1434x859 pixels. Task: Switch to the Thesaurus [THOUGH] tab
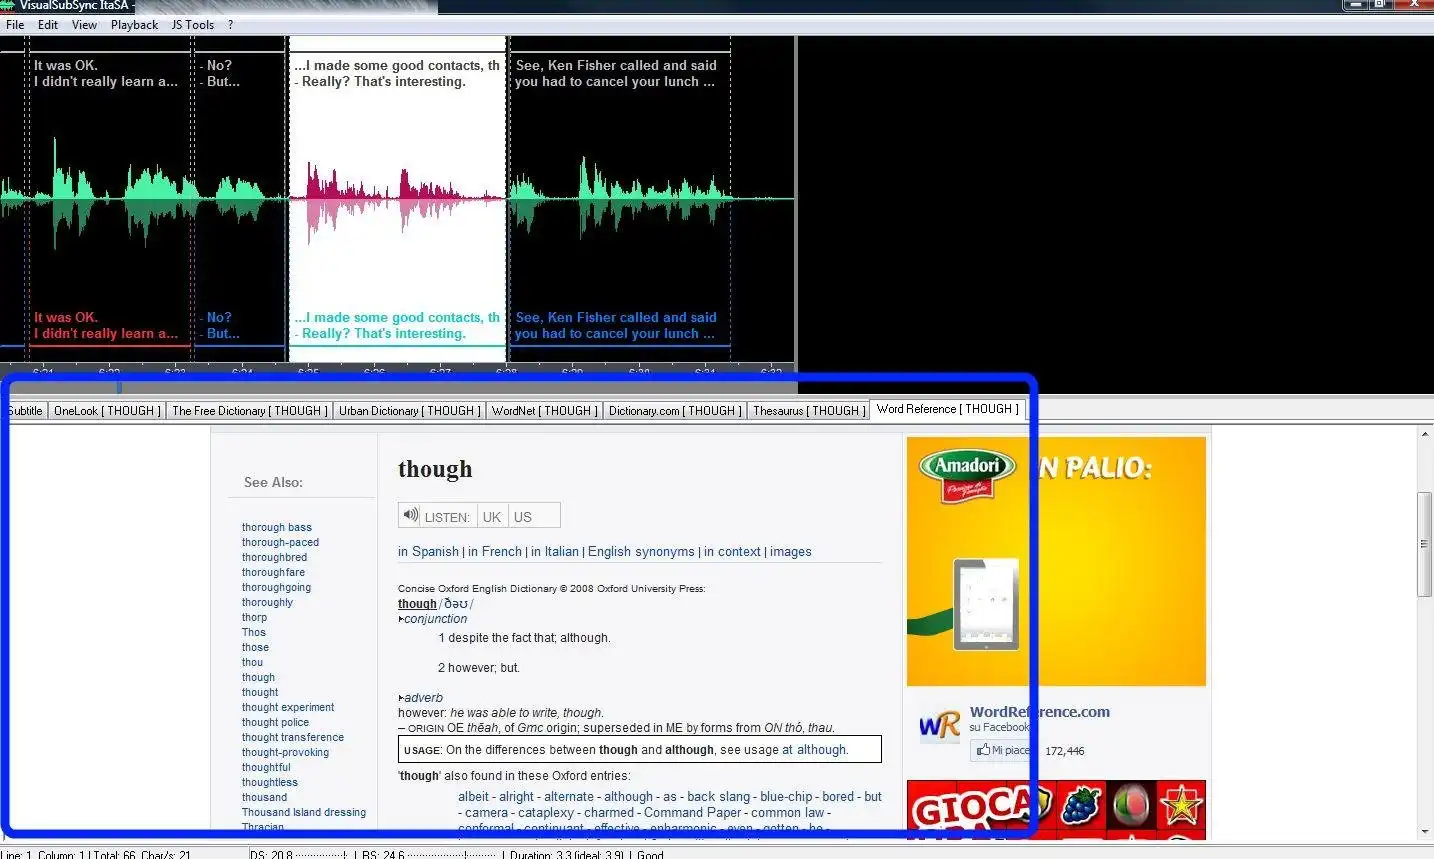pyautogui.click(x=809, y=411)
